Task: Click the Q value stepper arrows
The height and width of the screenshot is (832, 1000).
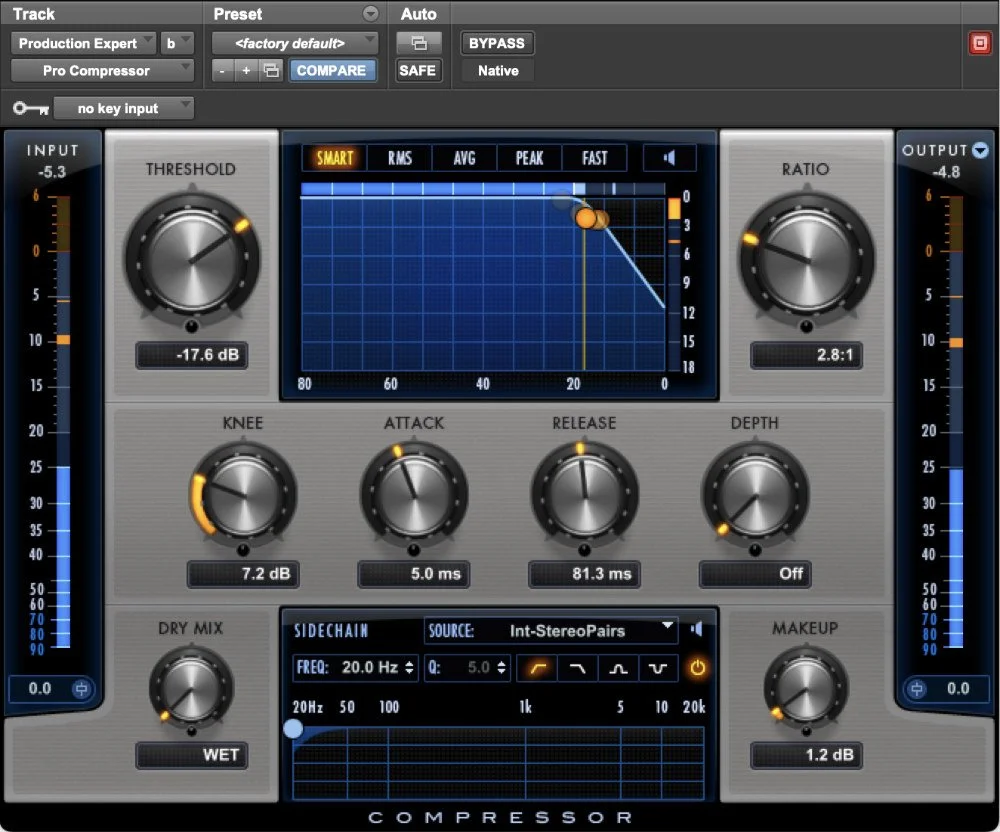Action: (x=501, y=668)
